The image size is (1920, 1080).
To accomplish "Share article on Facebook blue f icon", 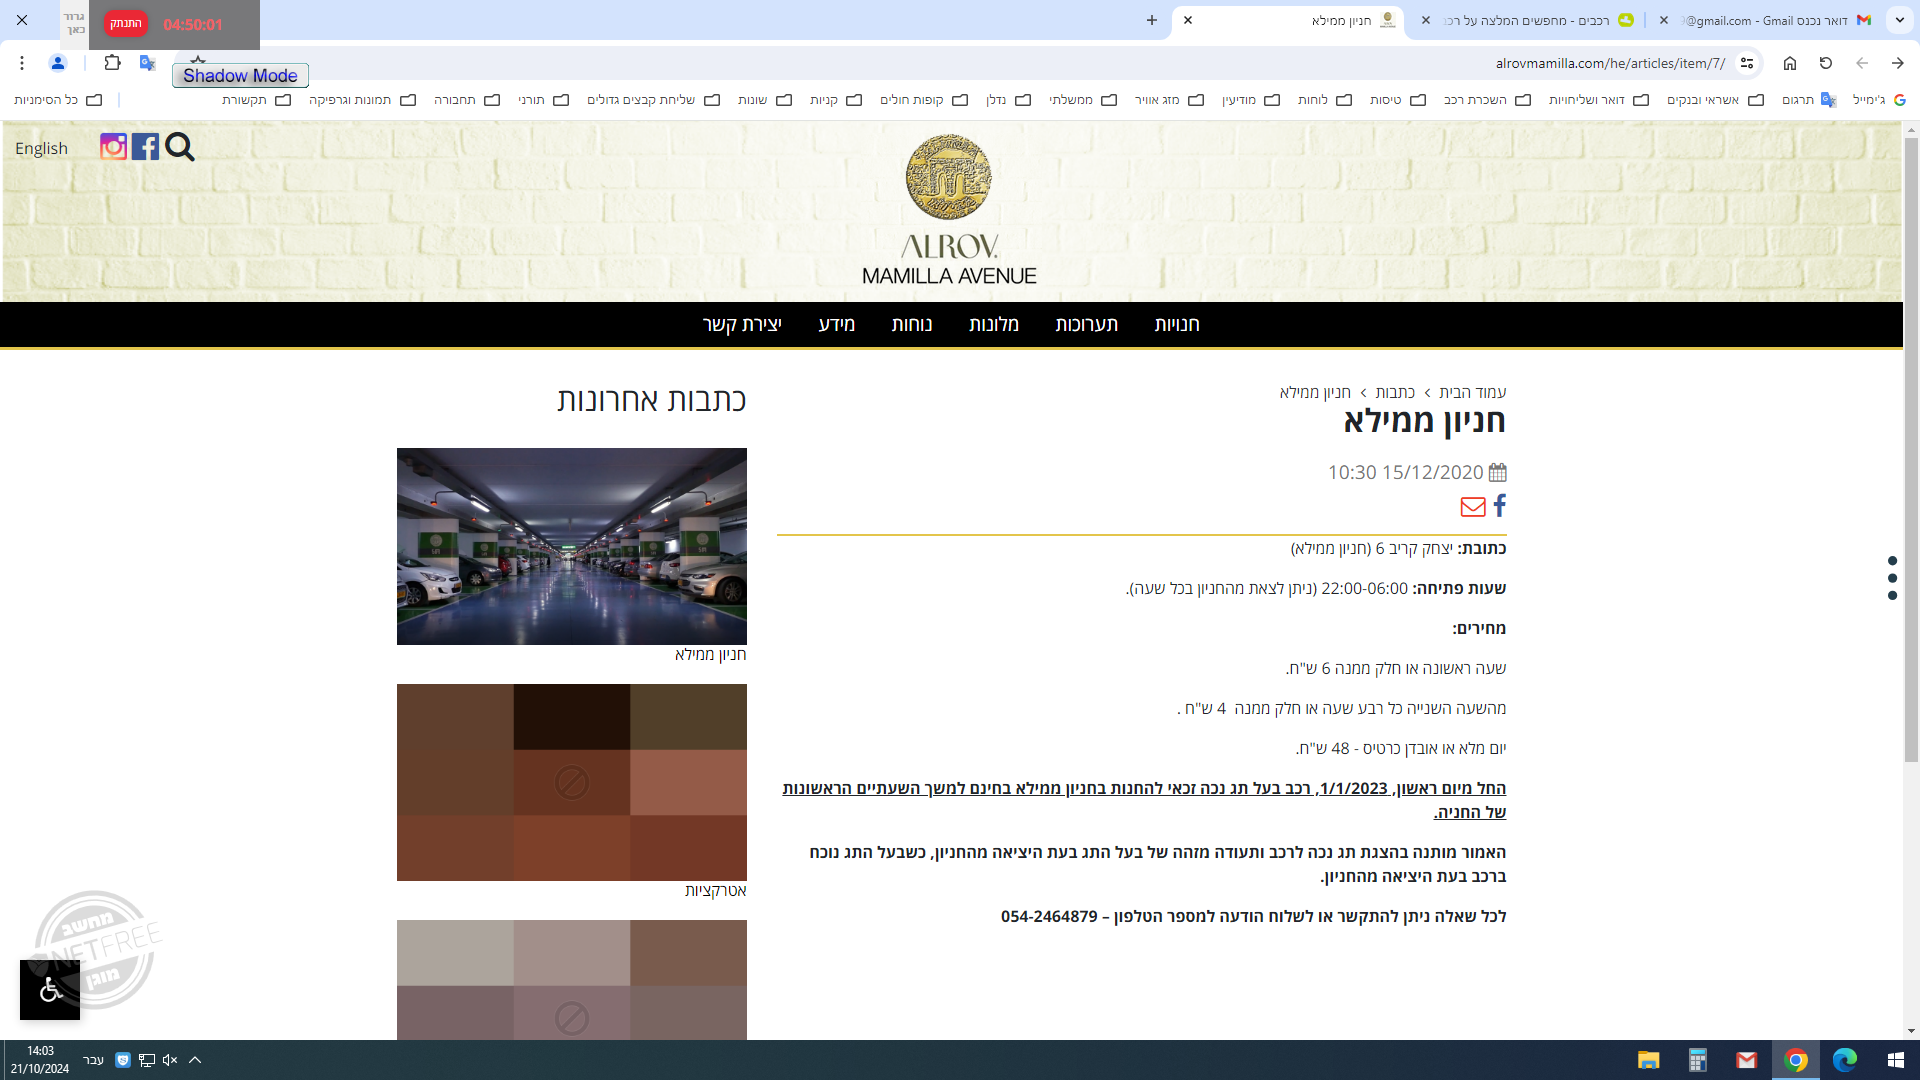I will 1499,506.
